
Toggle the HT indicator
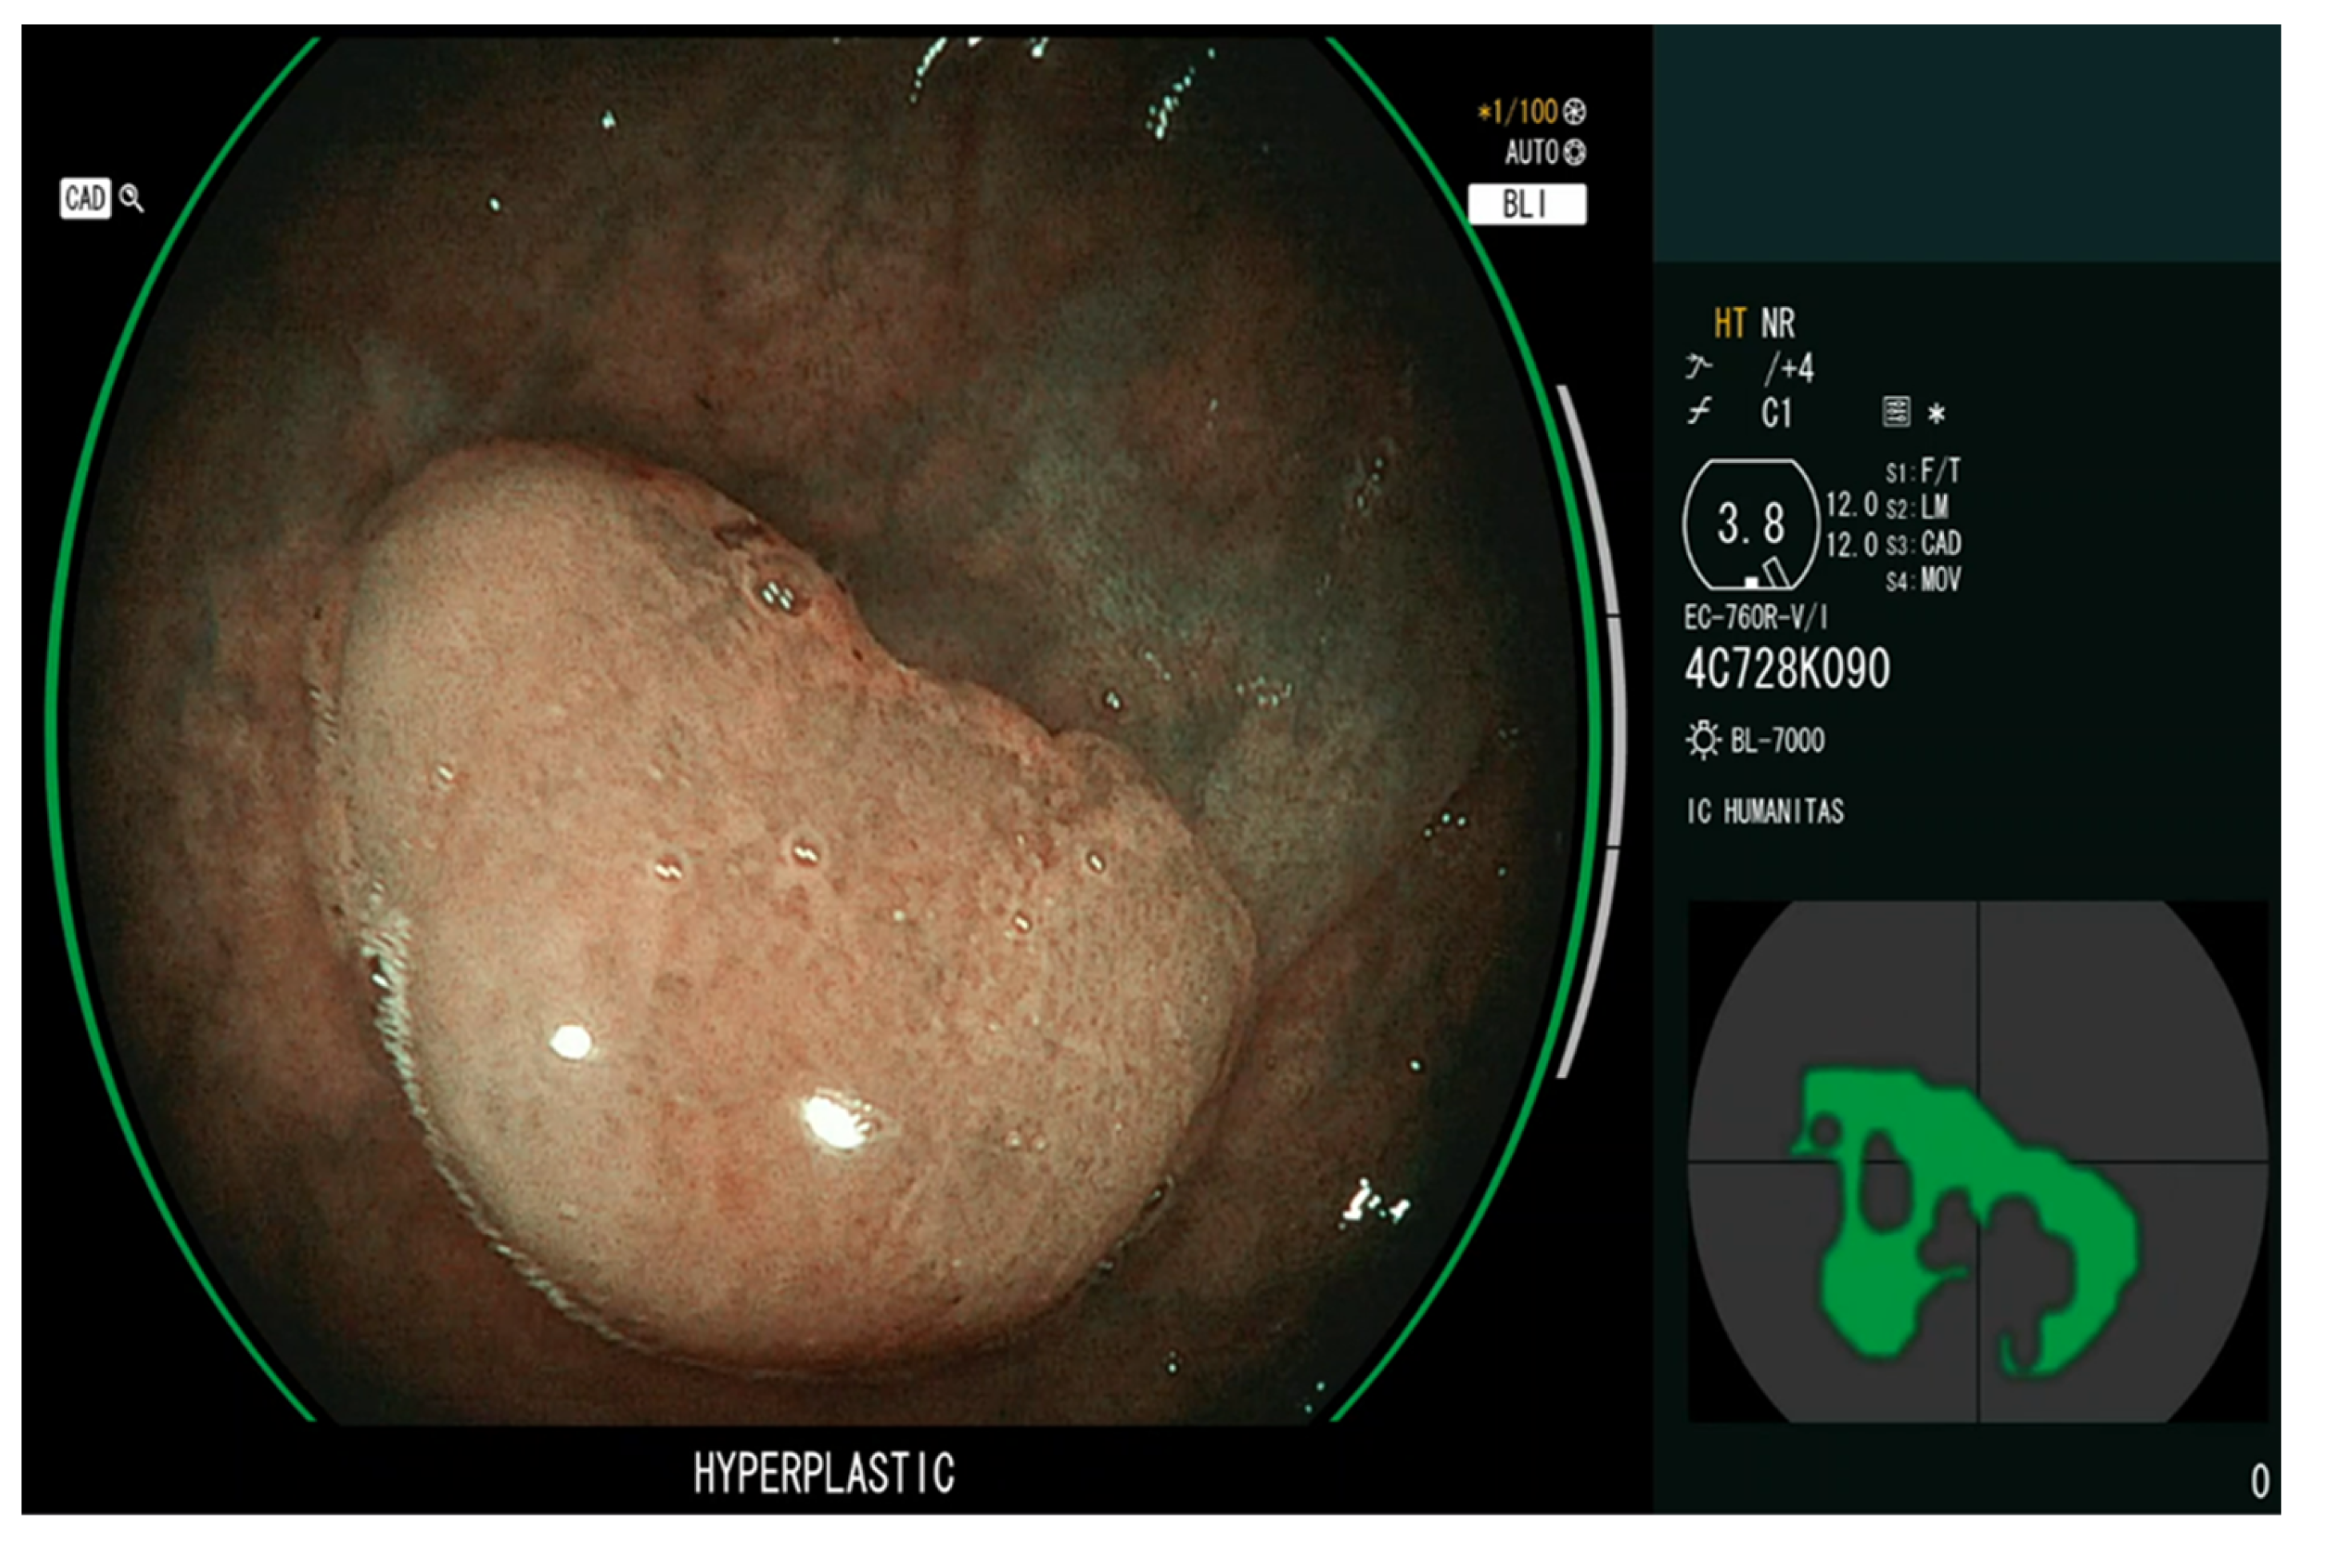tap(1729, 324)
